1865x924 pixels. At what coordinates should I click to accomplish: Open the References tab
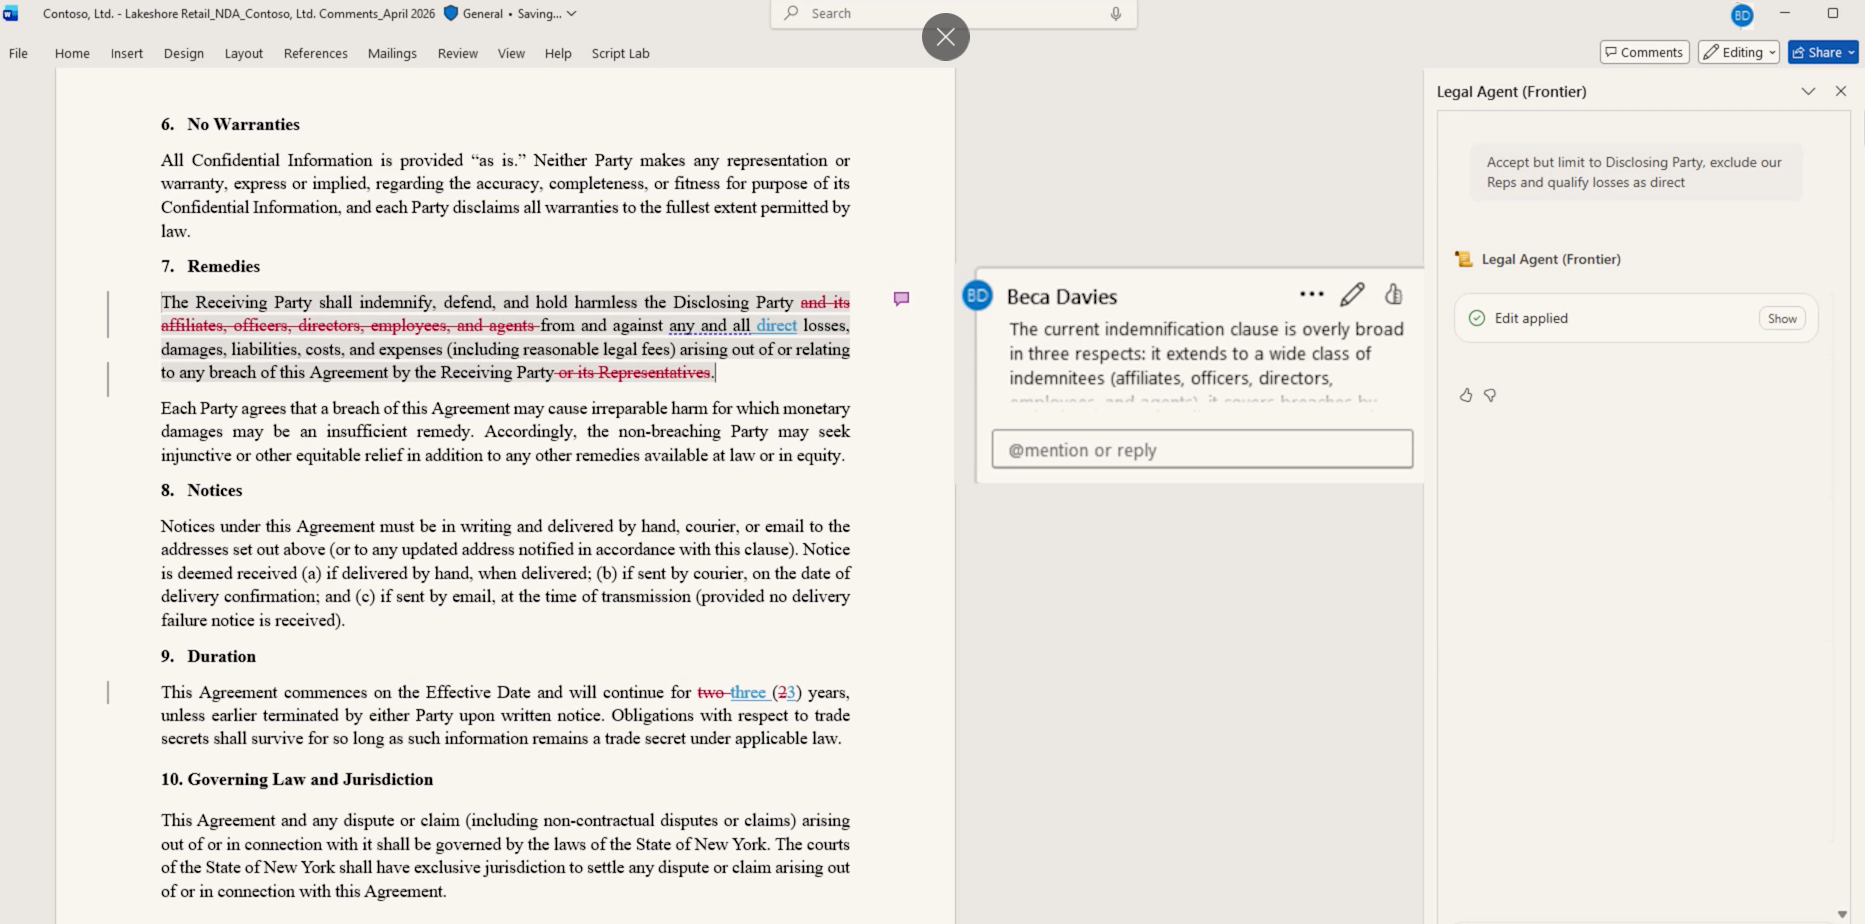pyautogui.click(x=315, y=53)
